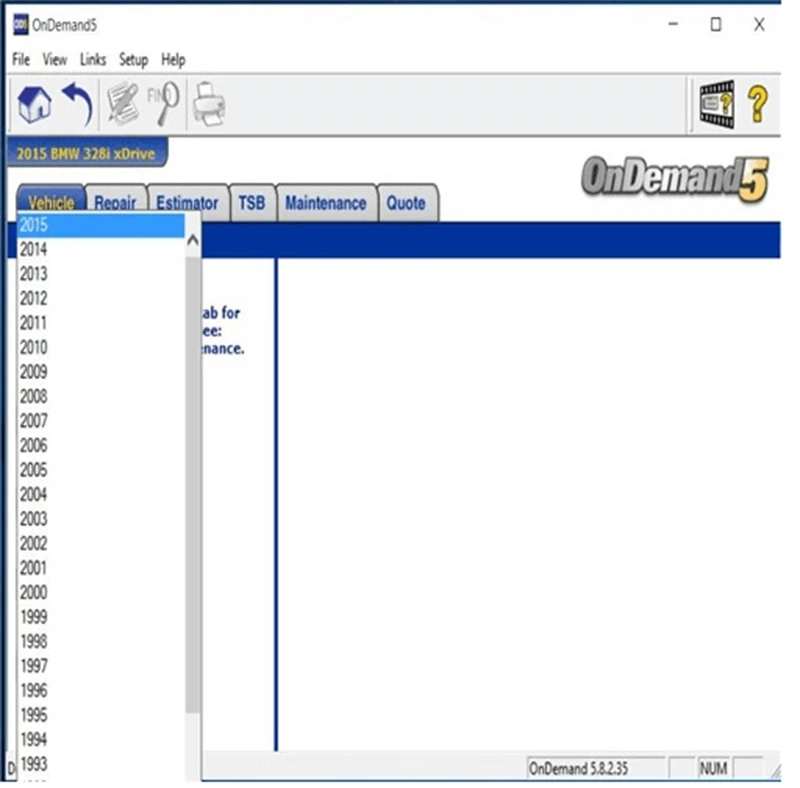Select year 2010 in the list
This screenshot has height=788, width=800.
(101, 347)
